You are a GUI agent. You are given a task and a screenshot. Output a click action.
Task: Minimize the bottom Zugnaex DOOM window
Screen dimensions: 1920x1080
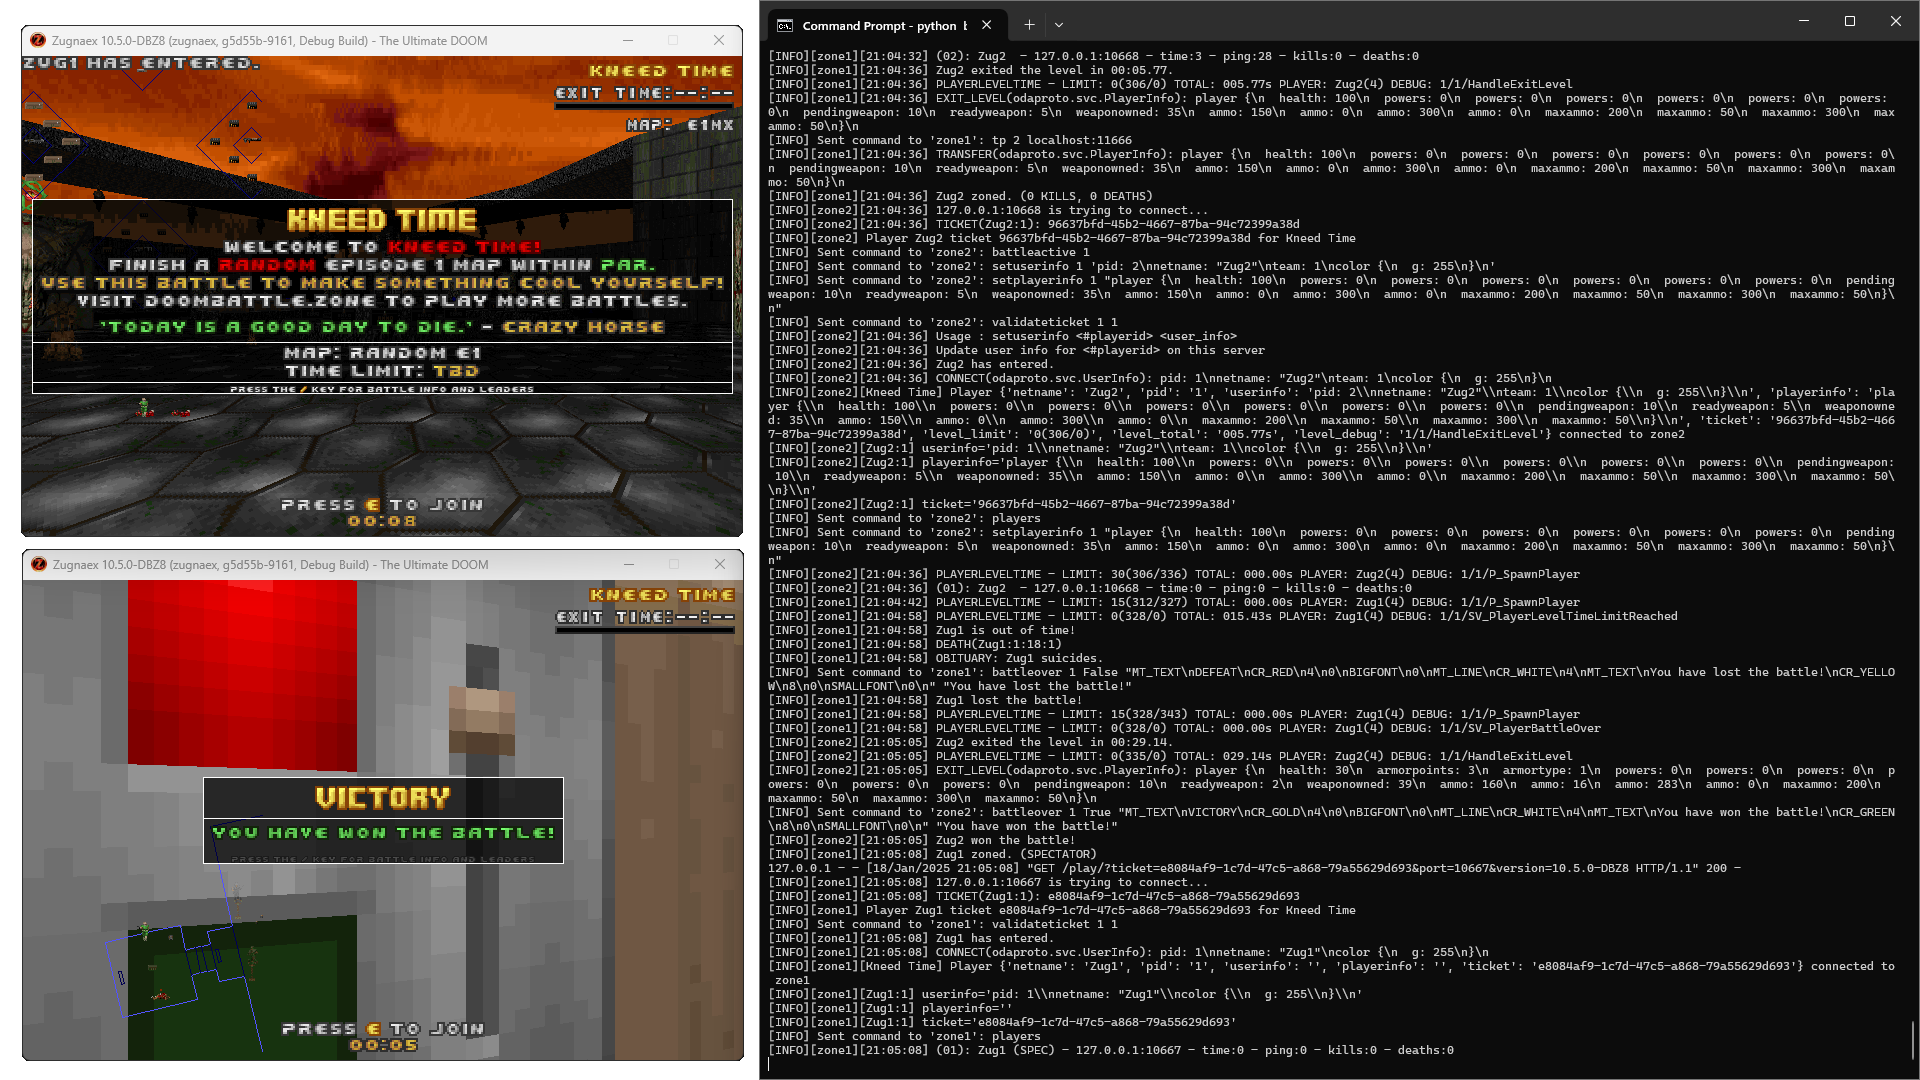click(629, 565)
